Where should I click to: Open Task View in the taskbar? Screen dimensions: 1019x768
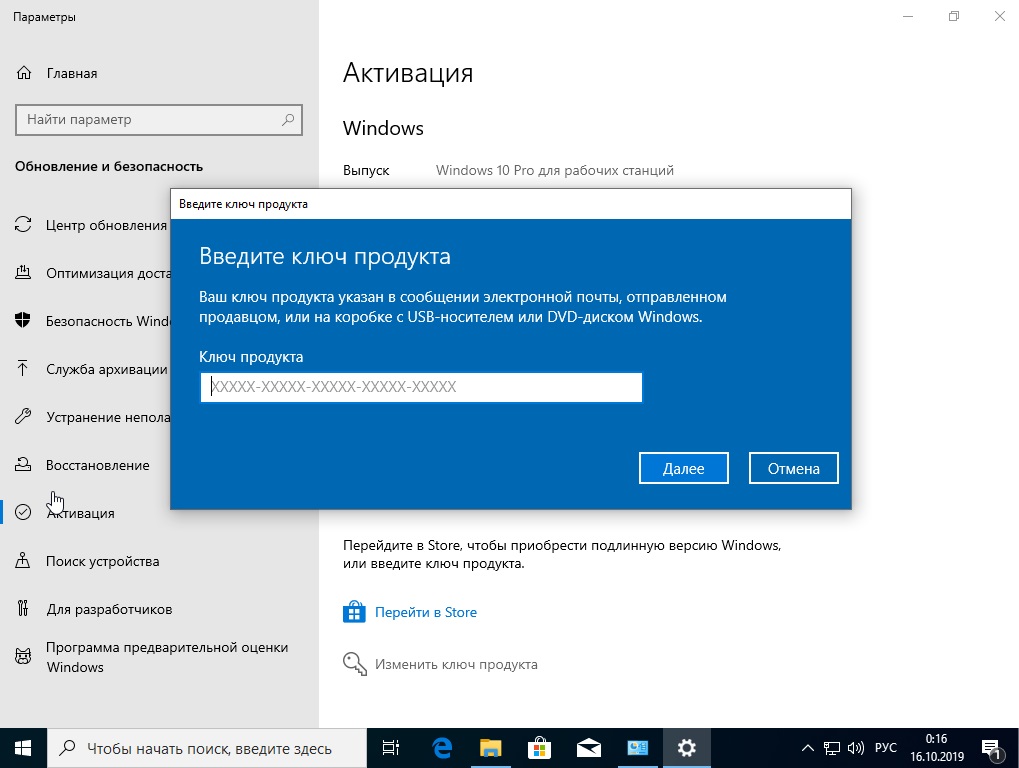[x=391, y=749]
